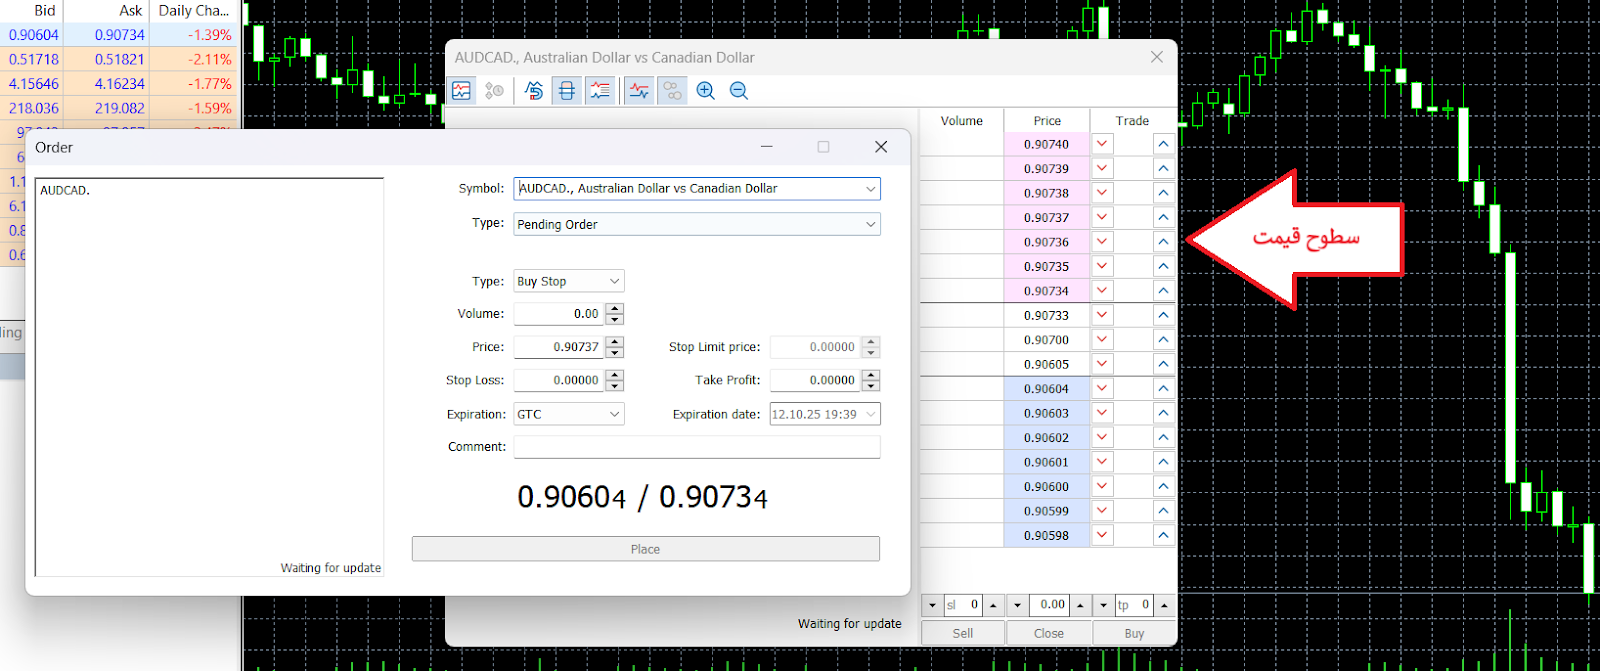Decrease the Stop Loss value with down stepper
The image size is (1600, 671).
615,386
